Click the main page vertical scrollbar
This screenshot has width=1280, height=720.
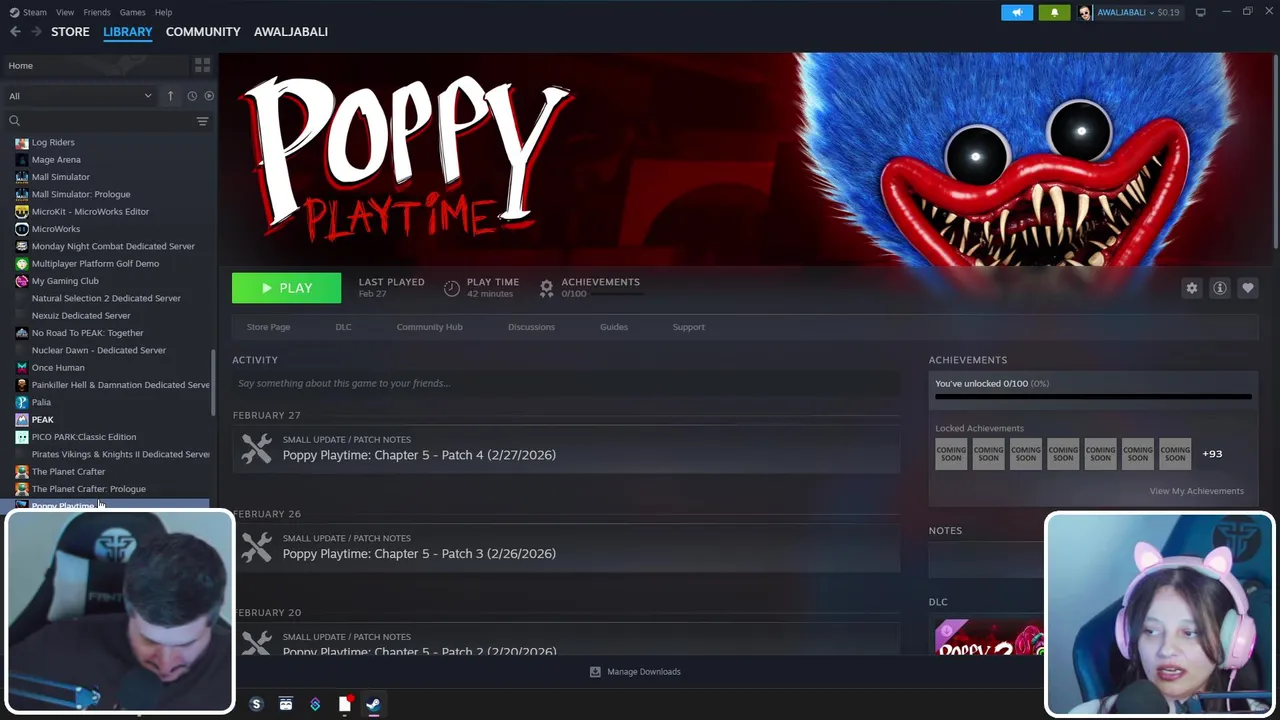point(1274,150)
